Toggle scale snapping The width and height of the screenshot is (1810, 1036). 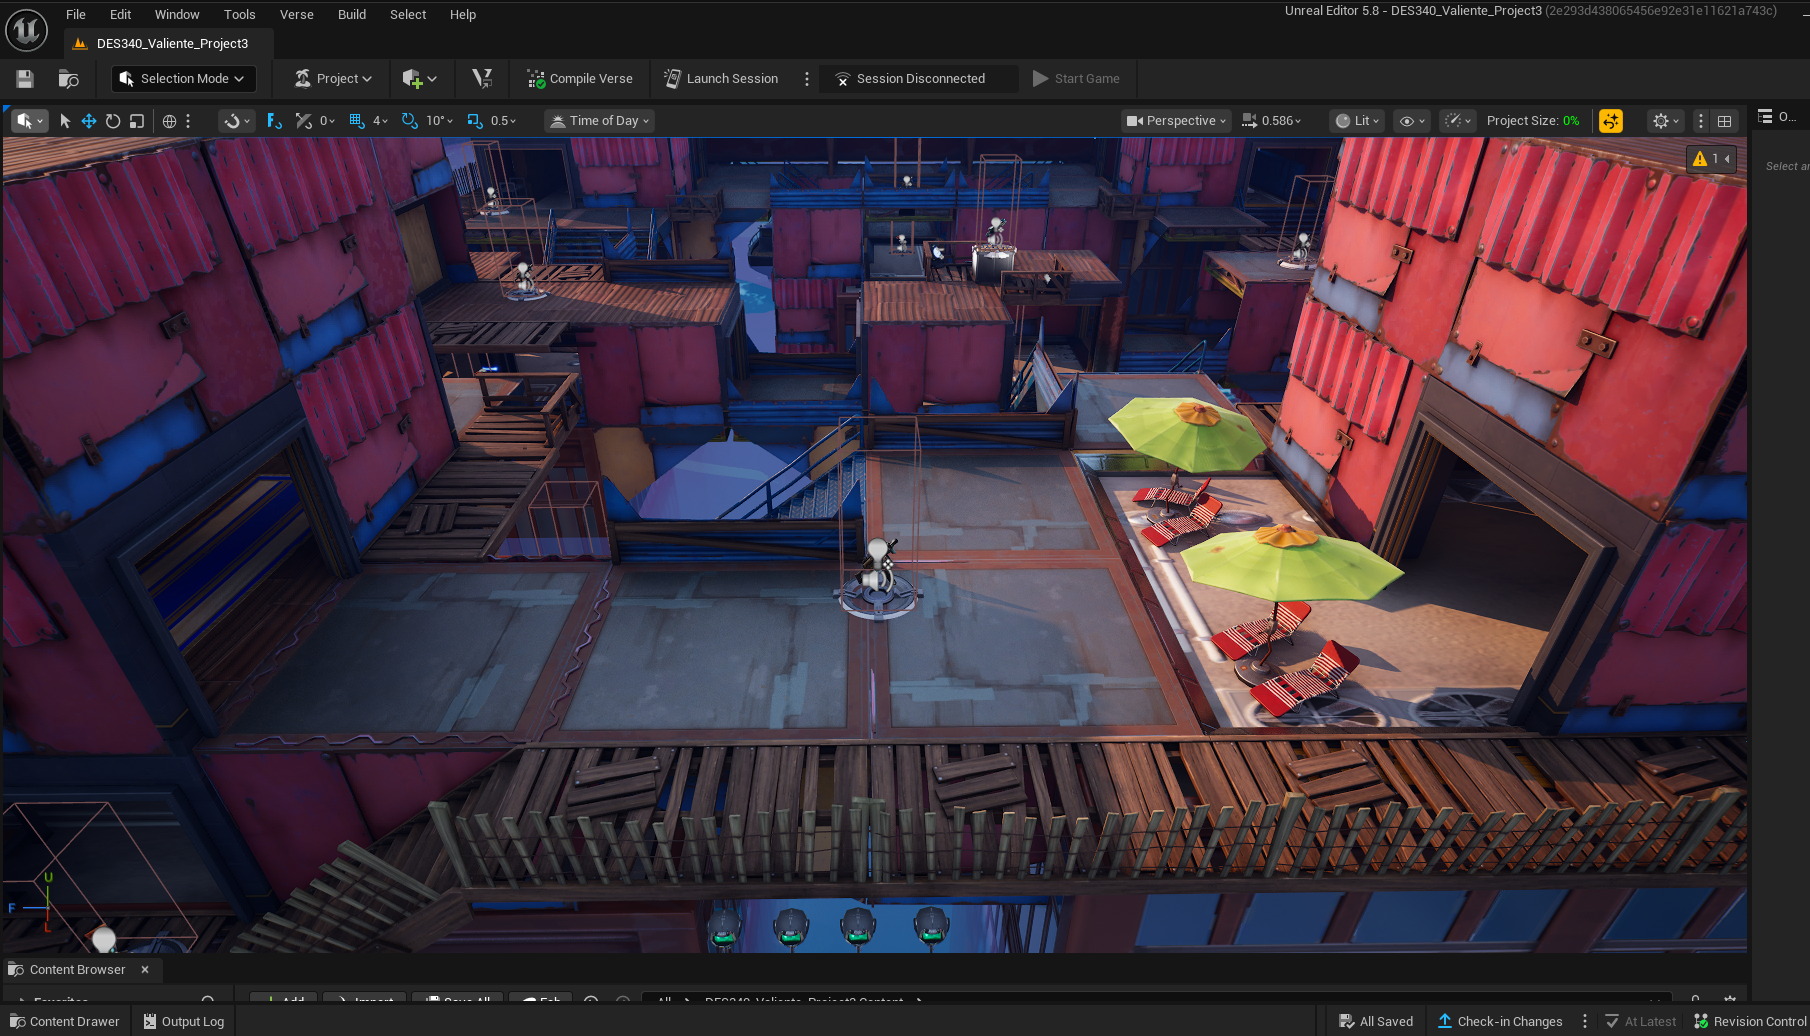pos(475,121)
